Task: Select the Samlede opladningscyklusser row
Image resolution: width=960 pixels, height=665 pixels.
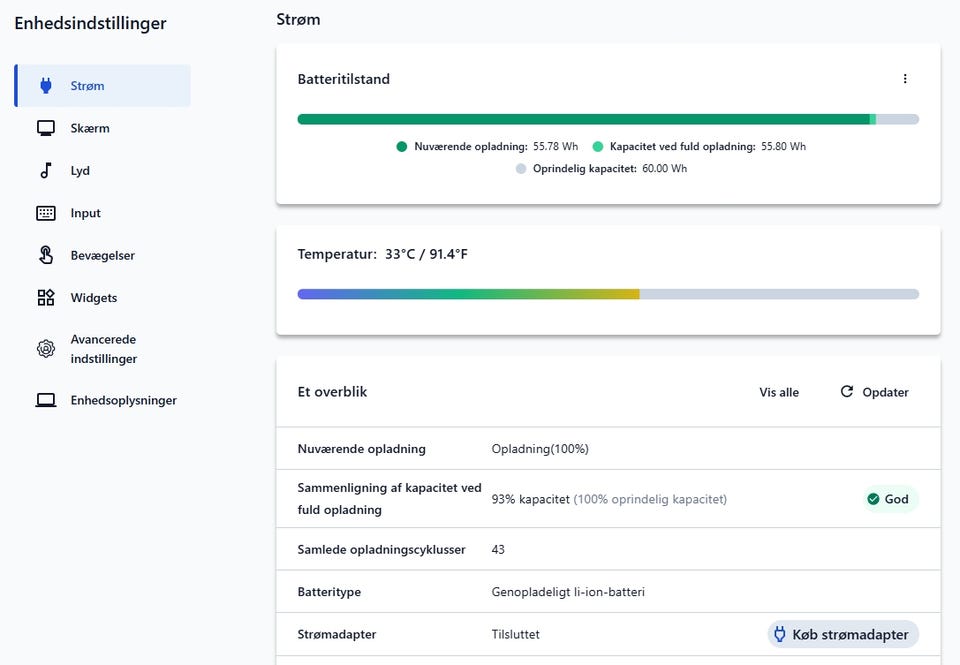Action: click(x=607, y=549)
